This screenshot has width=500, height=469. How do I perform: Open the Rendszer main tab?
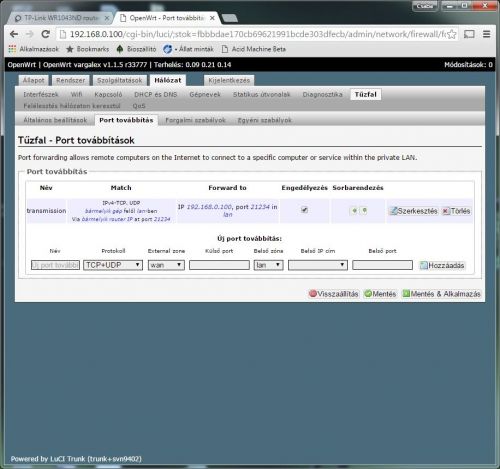[x=71, y=80]
